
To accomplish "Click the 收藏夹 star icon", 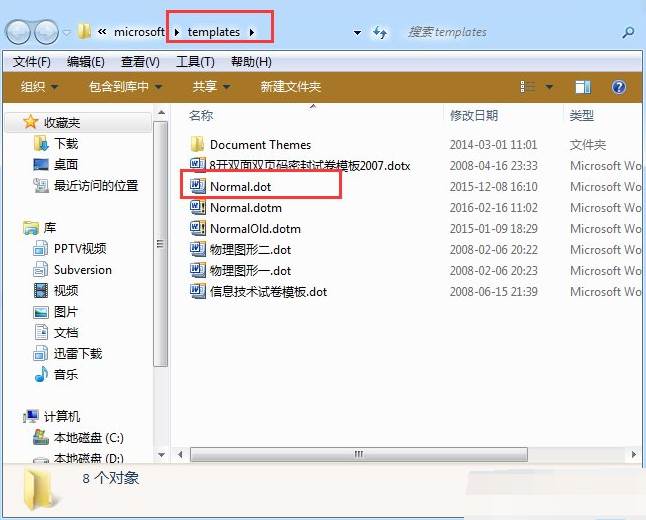I will (30, 122).
